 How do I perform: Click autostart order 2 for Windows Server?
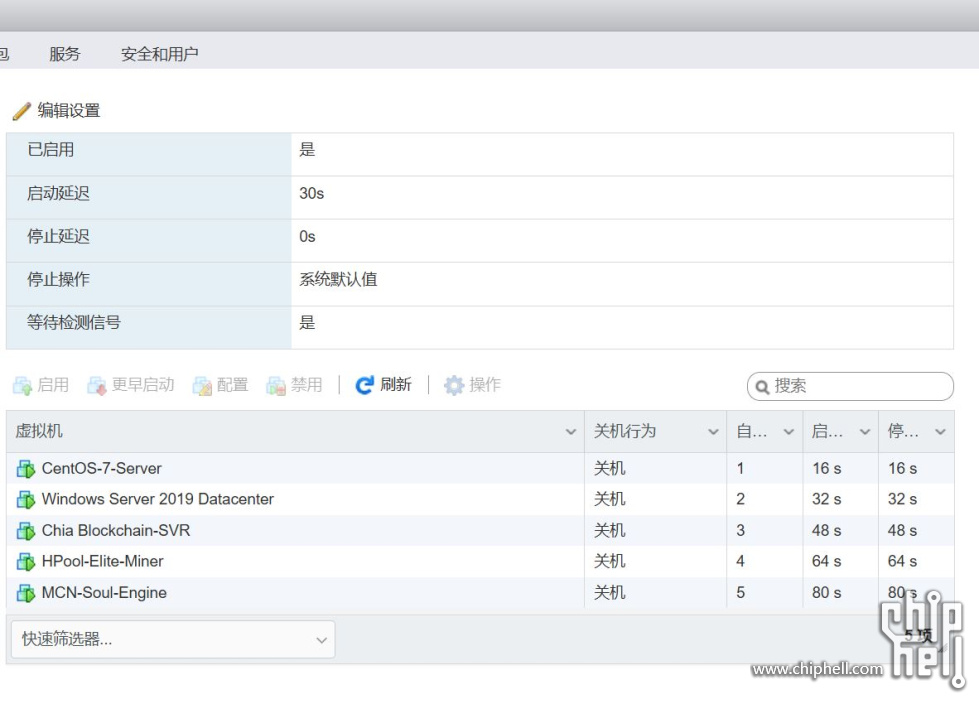click(x=740, y=499)
